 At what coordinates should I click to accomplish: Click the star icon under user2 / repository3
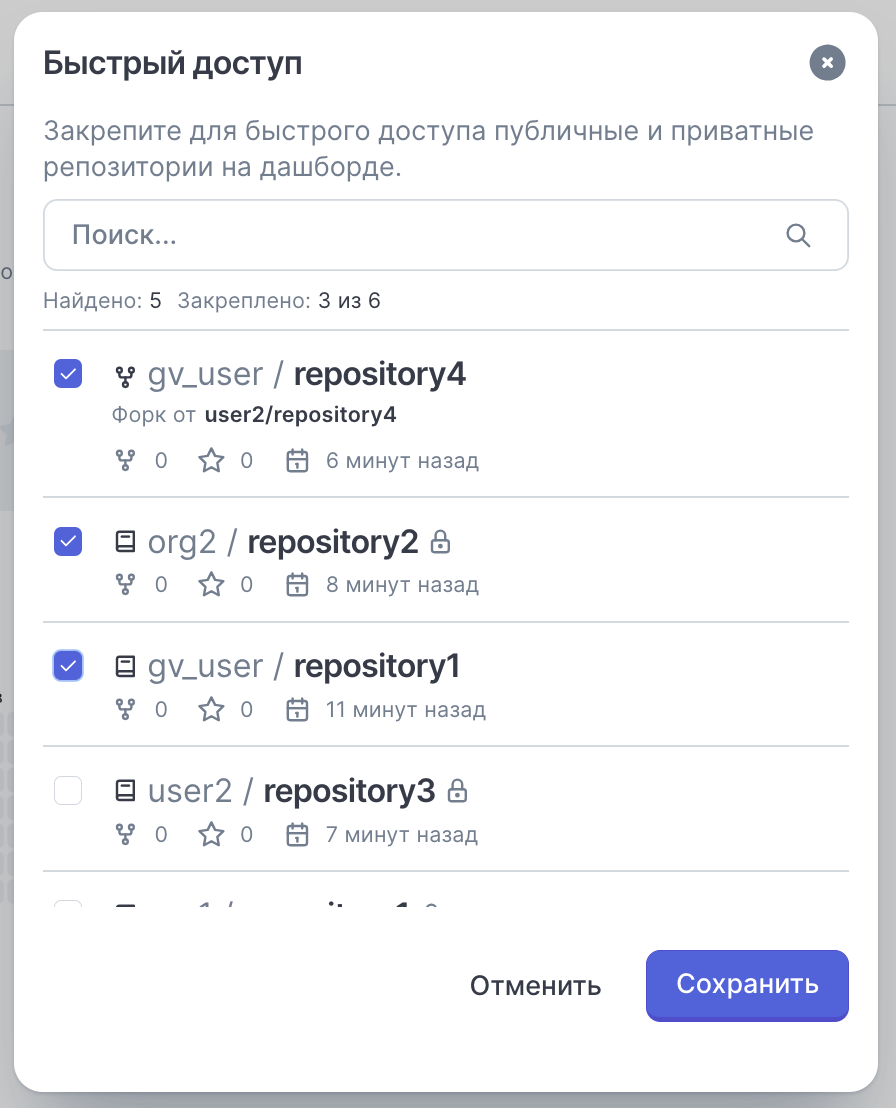(211, 835)
